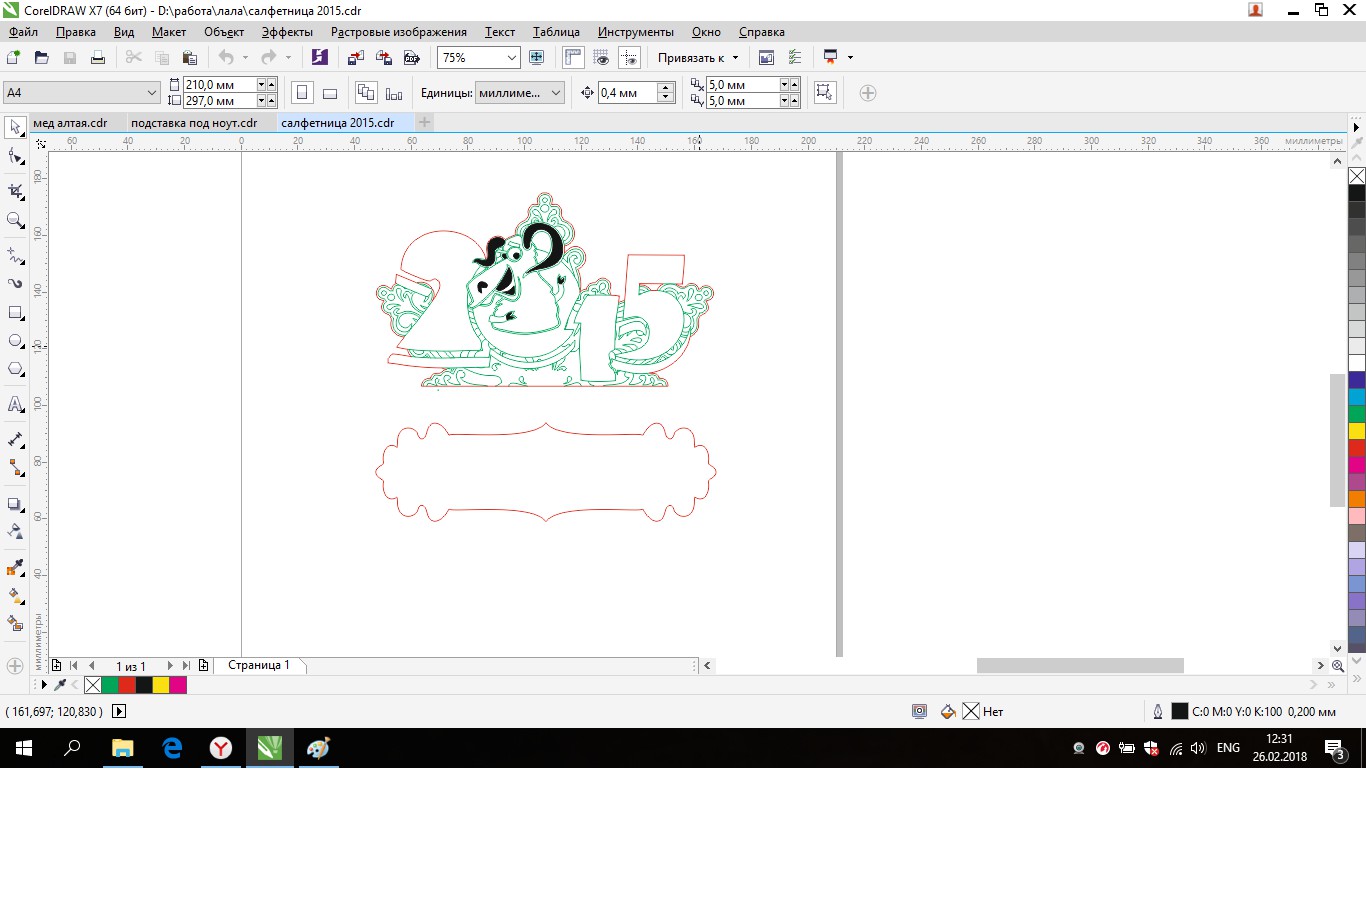Click the Publish to PDF icon

click(411, 58)
